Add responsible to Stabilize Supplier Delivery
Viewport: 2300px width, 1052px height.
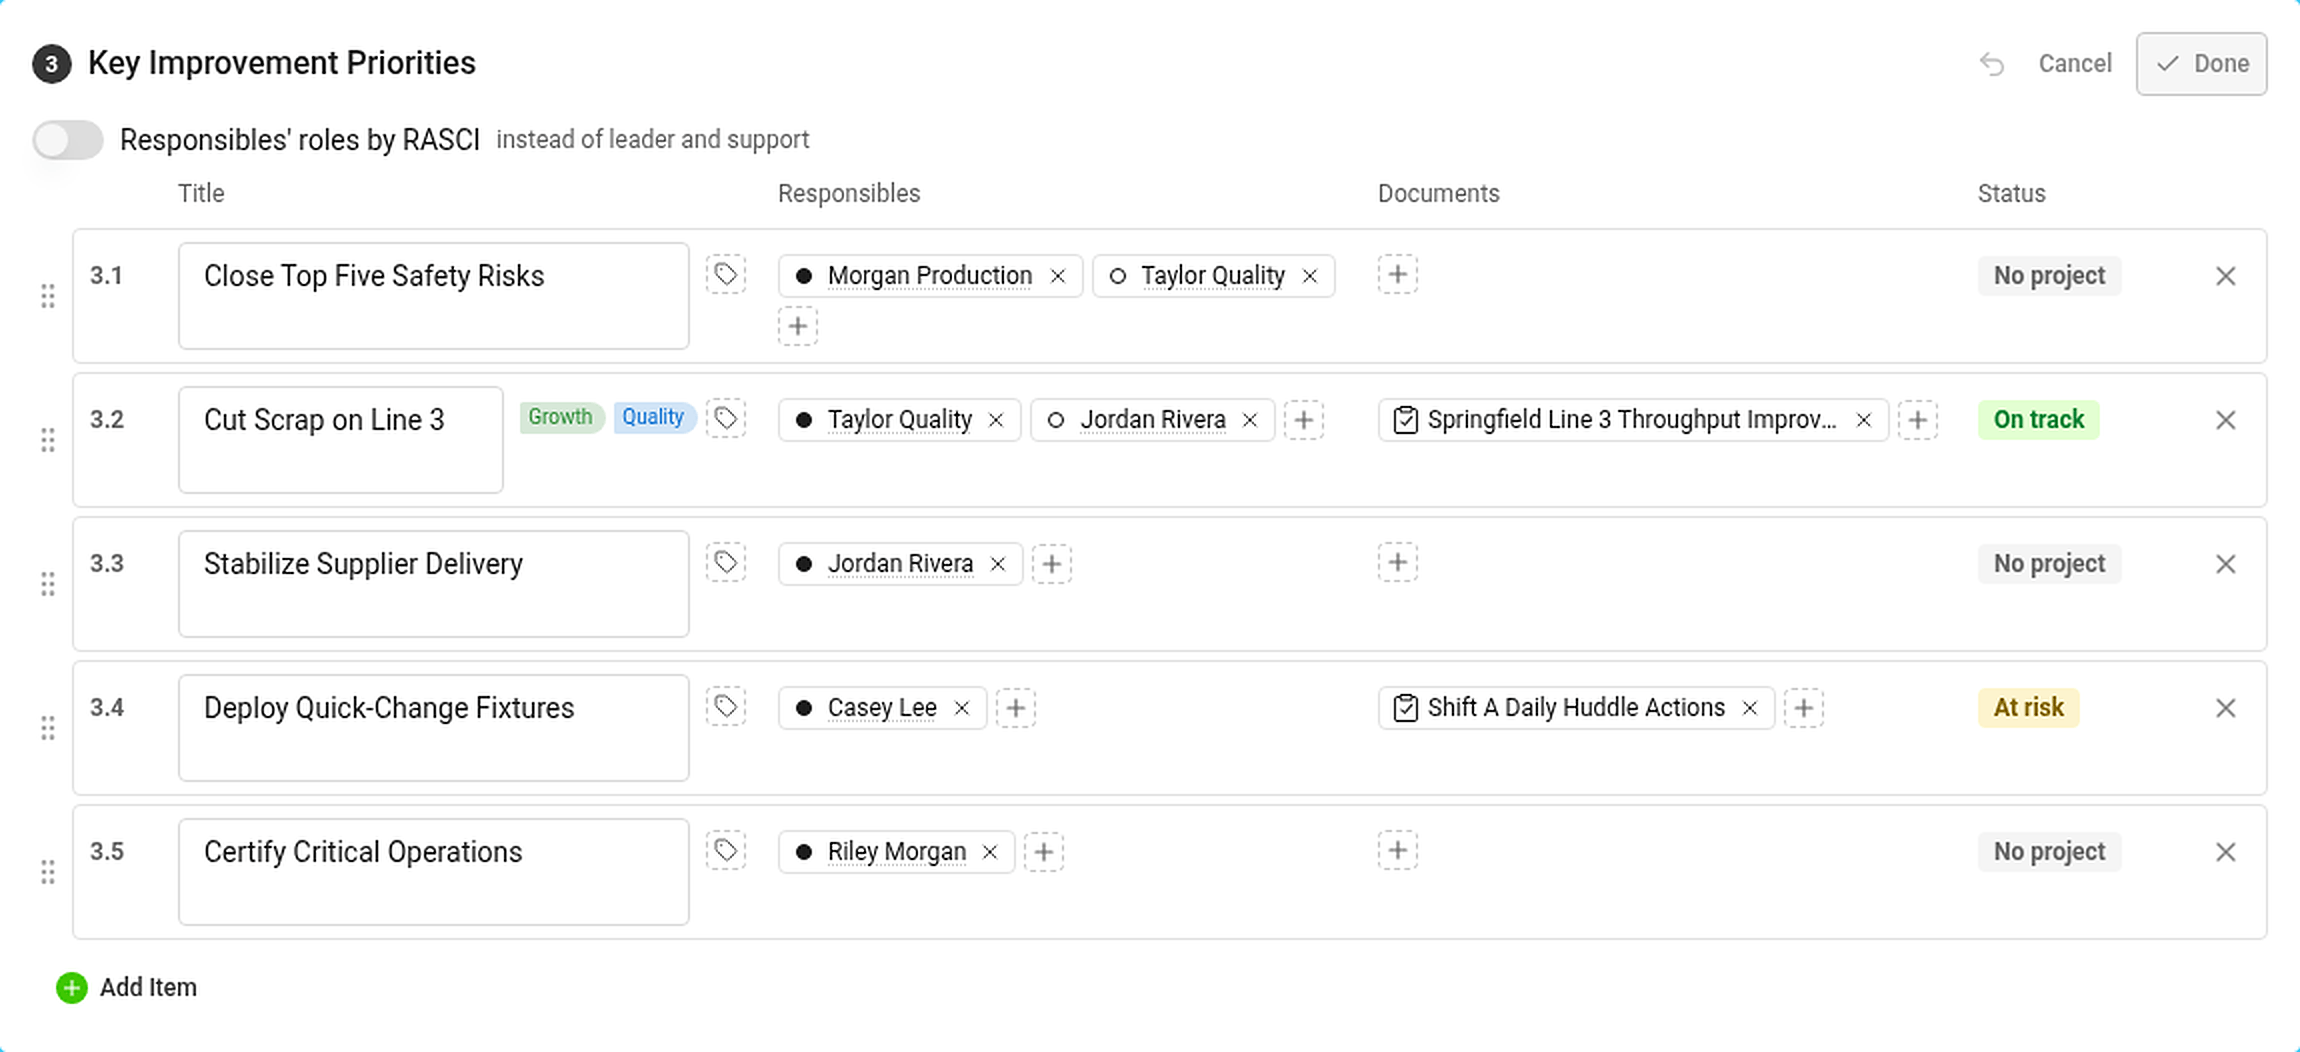coord(1052,564)
